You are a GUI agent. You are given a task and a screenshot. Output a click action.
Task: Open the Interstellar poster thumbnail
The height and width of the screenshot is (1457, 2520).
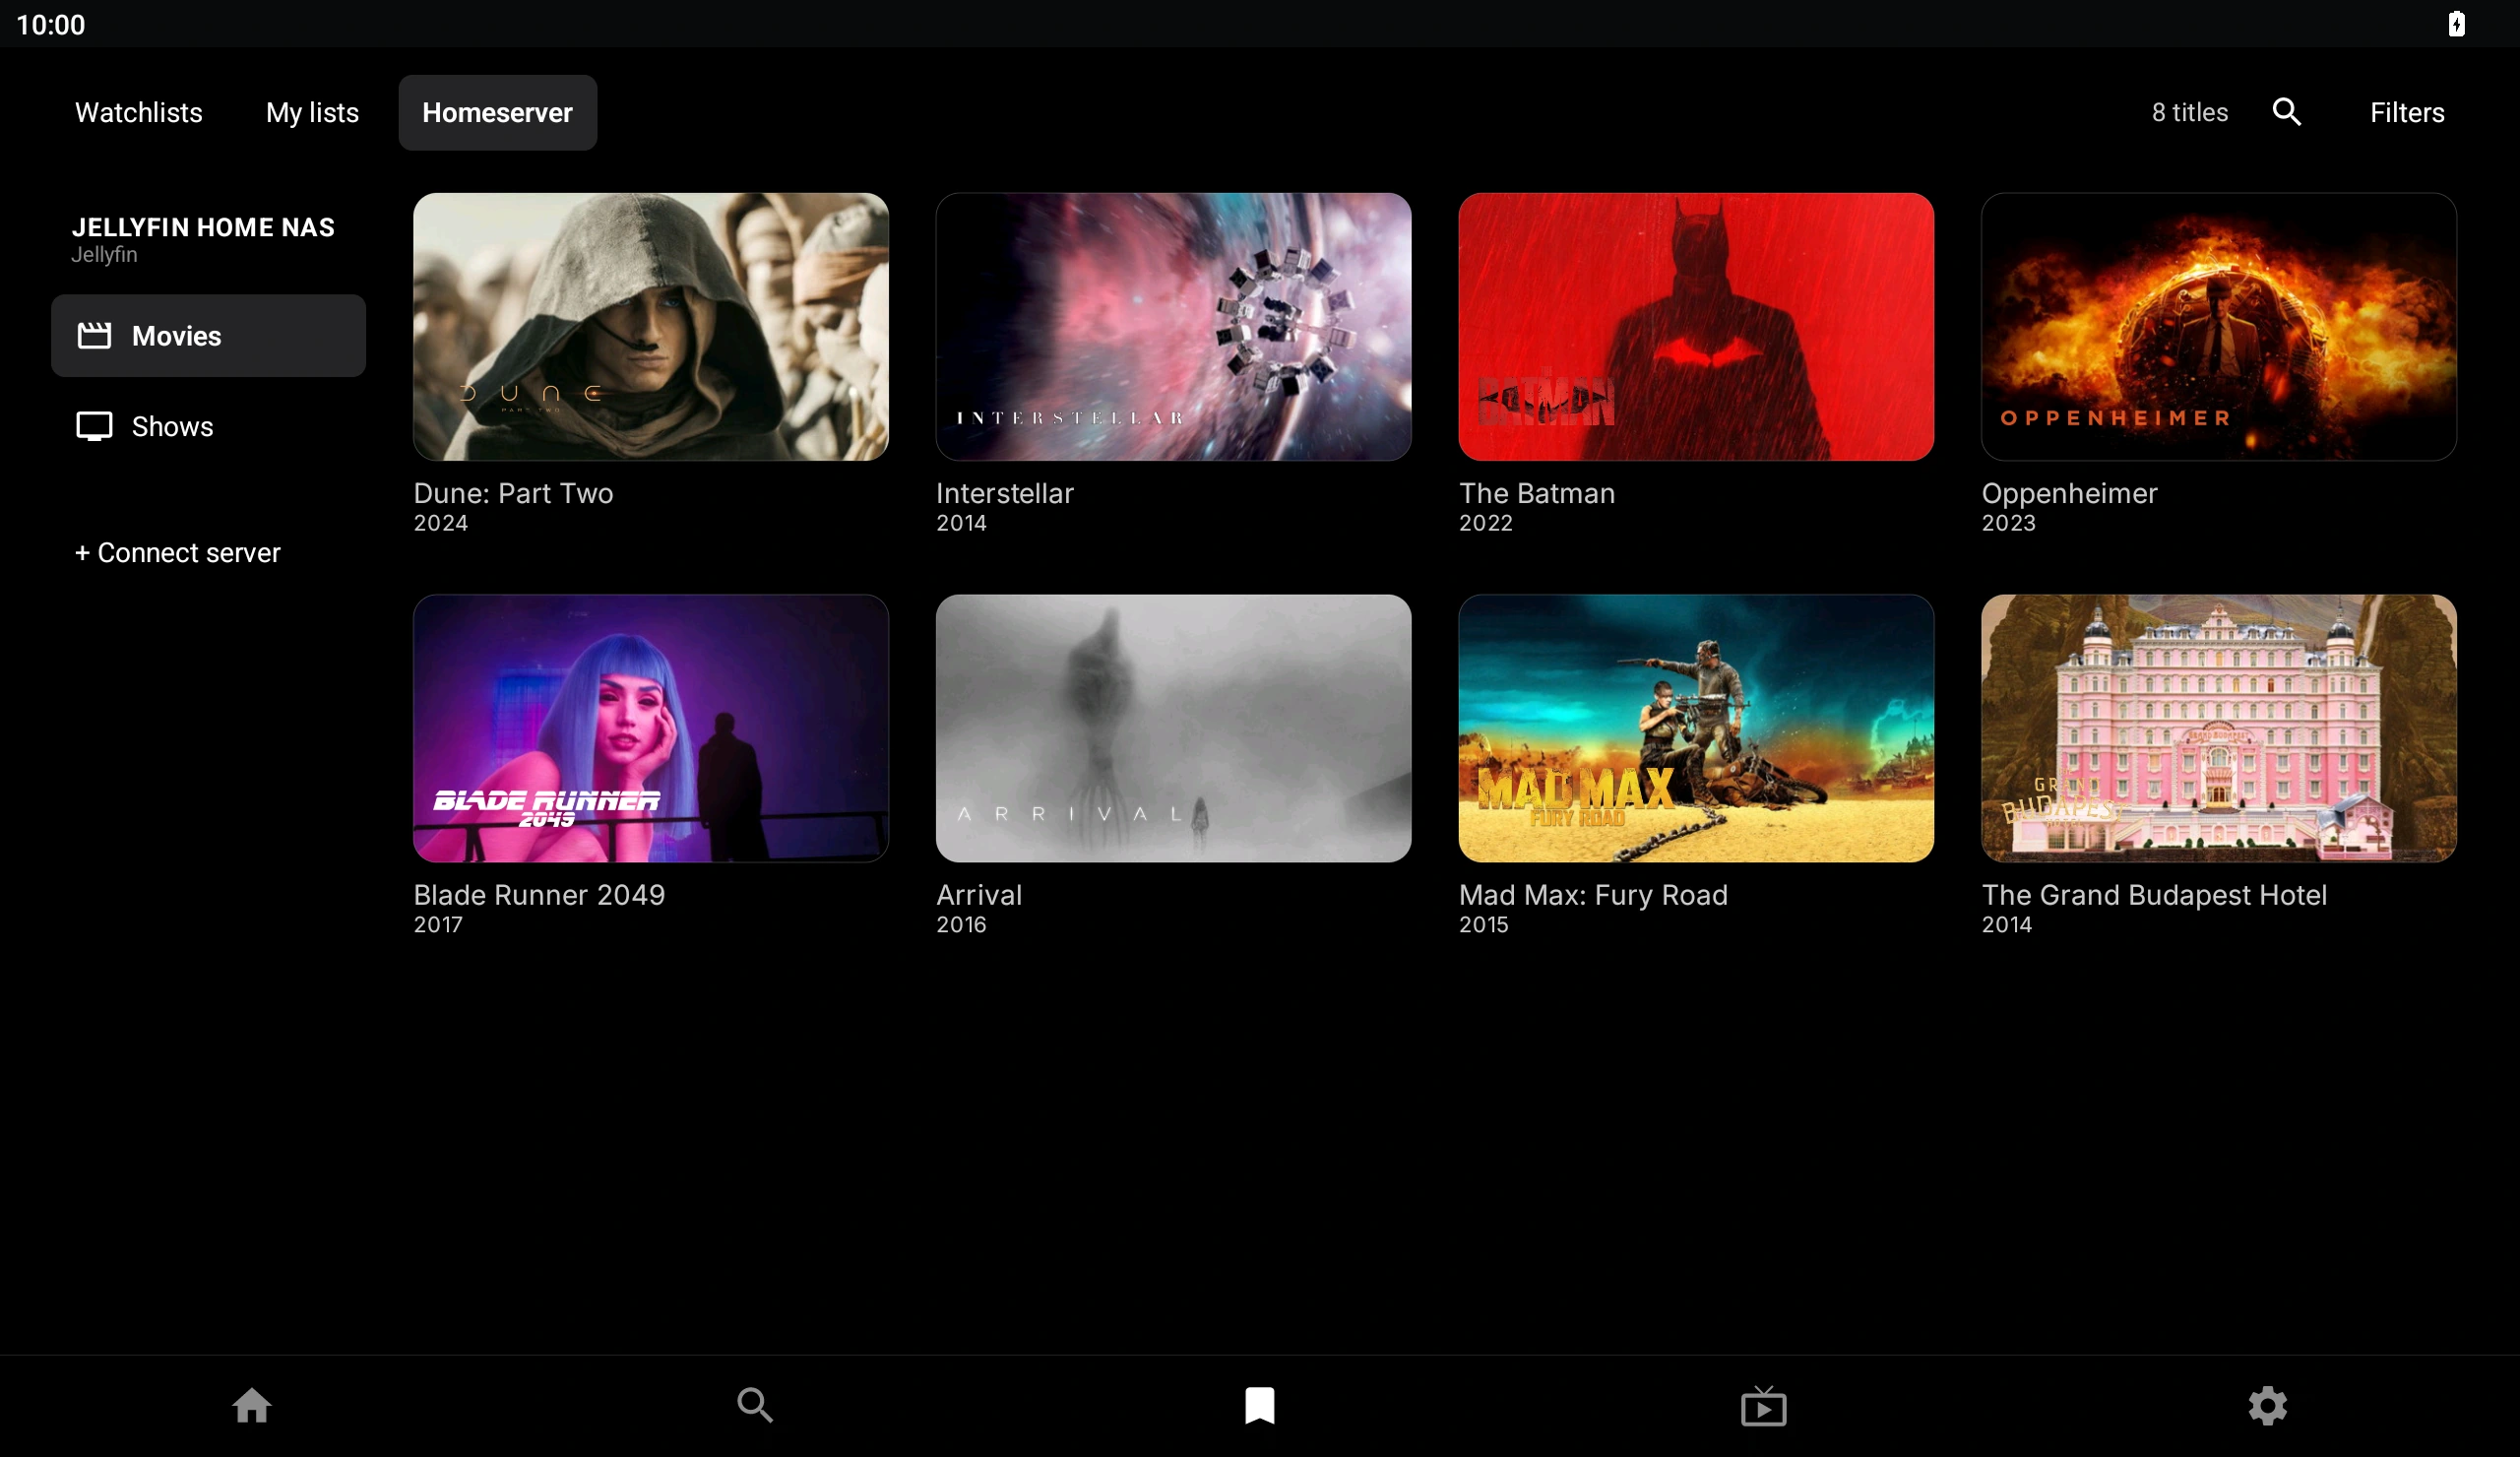1173,326
